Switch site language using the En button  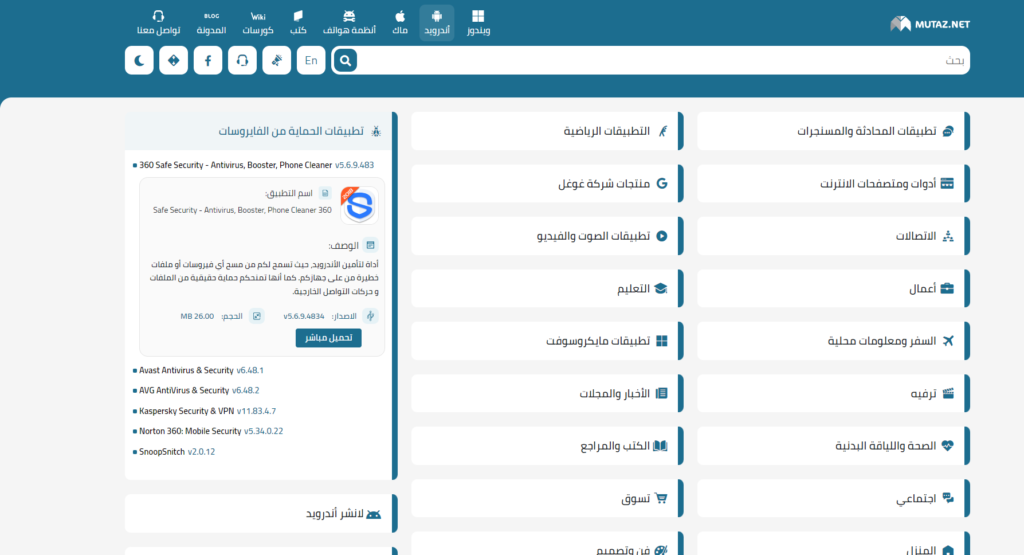[311, 60]
